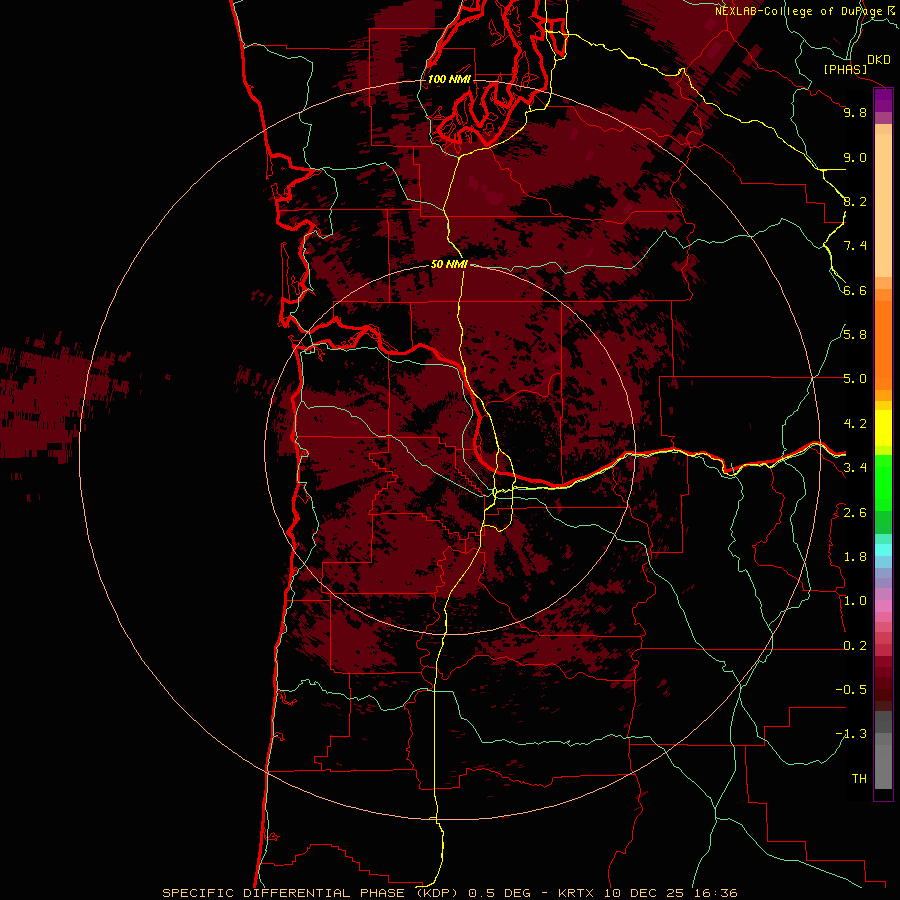Select the -0.5 legend value

coord(851,689)
